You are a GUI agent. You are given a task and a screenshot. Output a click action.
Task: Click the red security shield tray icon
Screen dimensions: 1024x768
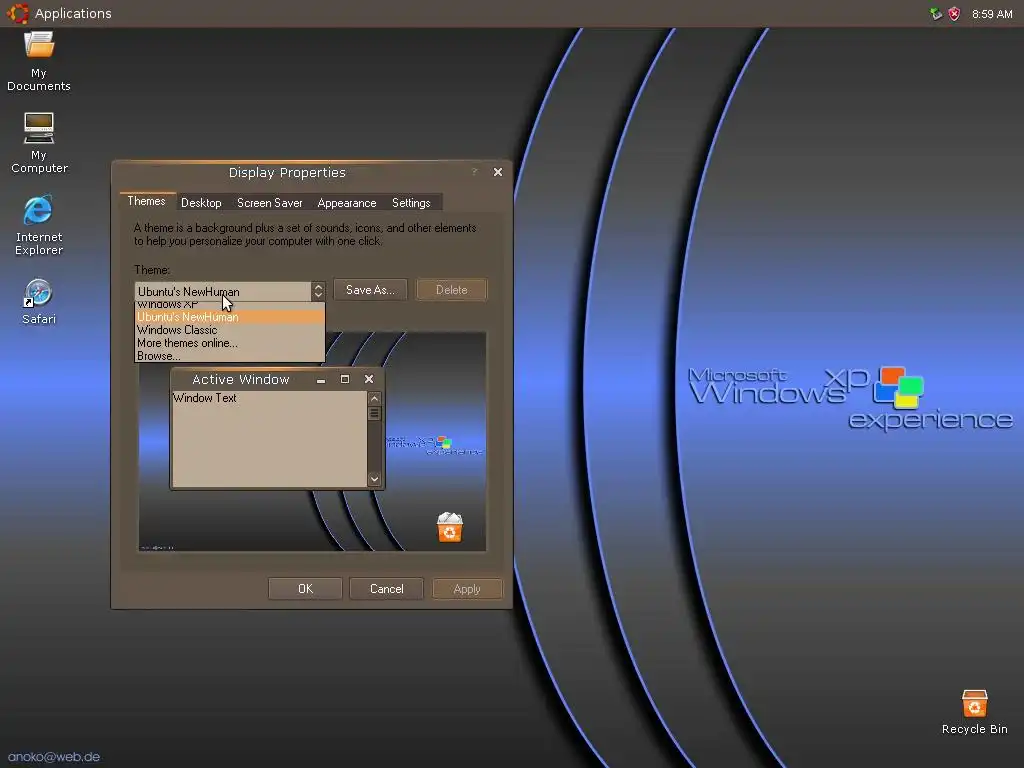954,14
